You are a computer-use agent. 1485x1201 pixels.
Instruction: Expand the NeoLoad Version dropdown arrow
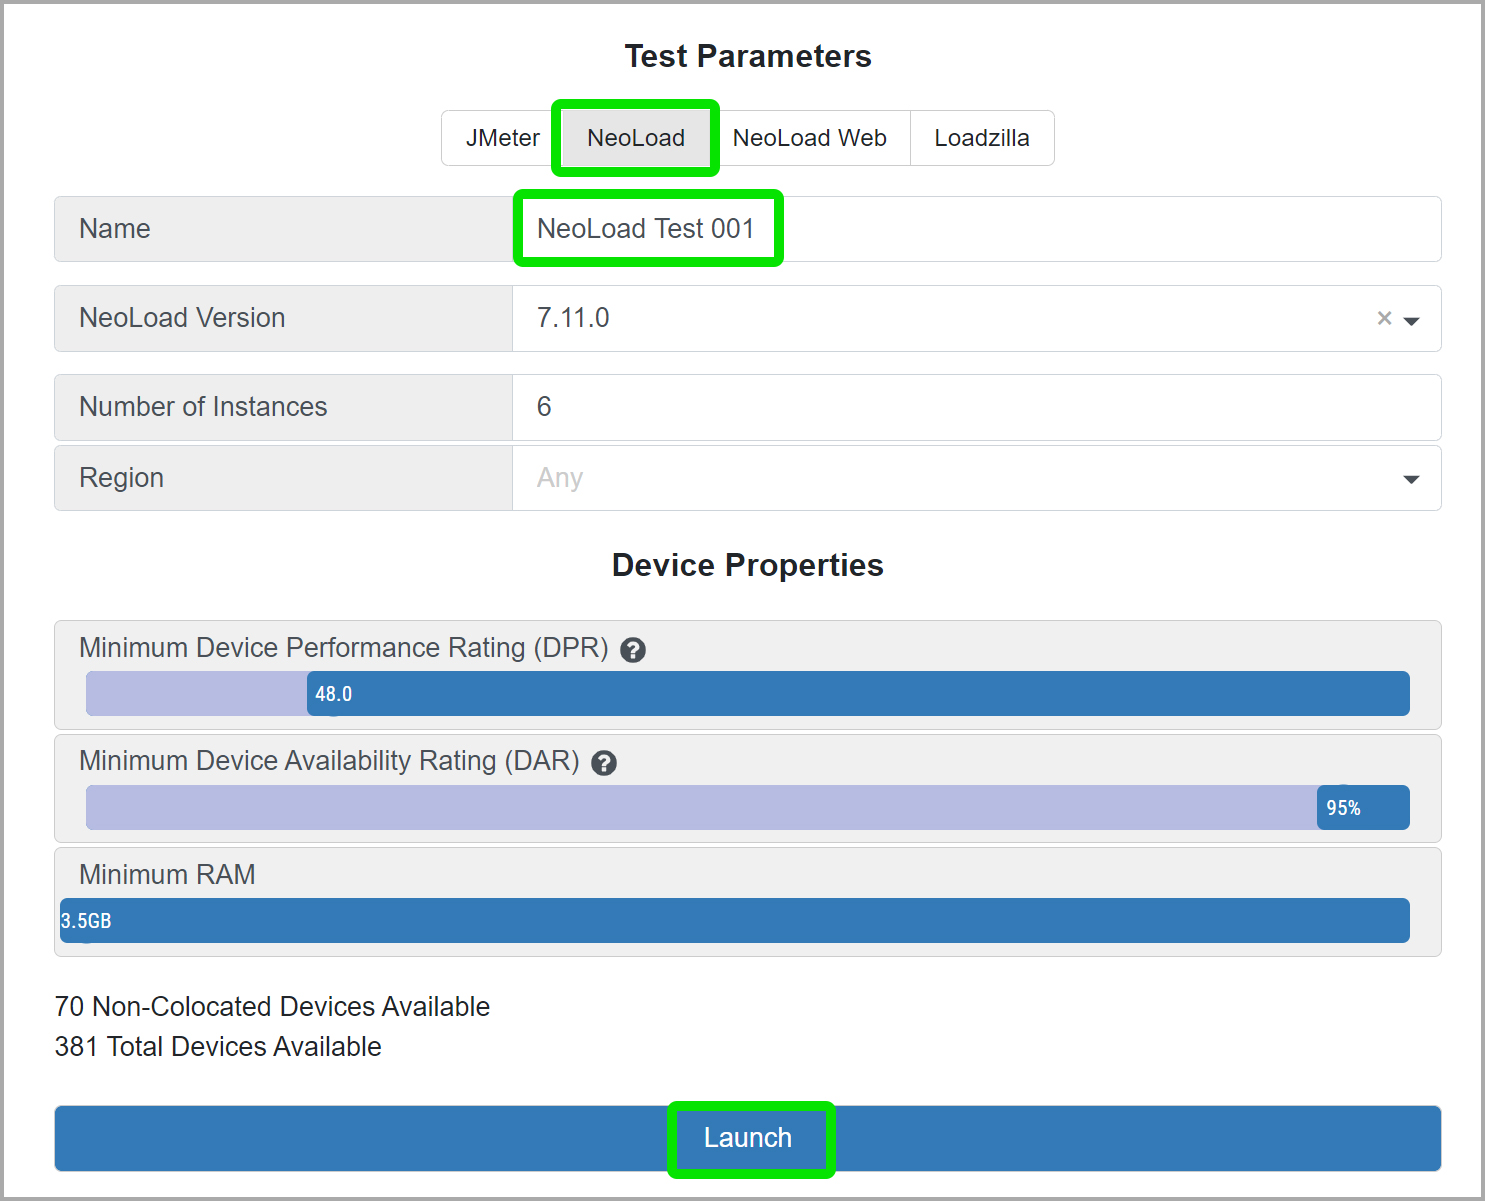(1412, 321)
